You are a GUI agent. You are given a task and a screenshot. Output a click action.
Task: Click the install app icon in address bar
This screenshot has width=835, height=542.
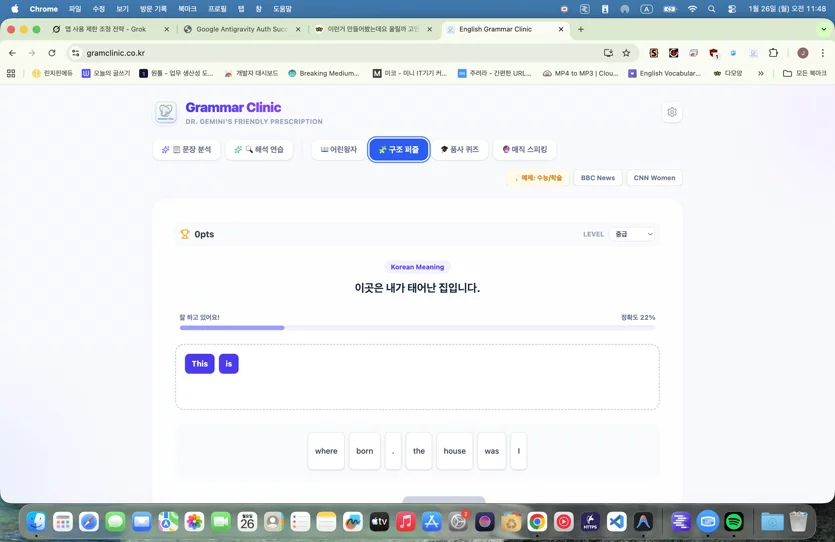pos(608,53)
